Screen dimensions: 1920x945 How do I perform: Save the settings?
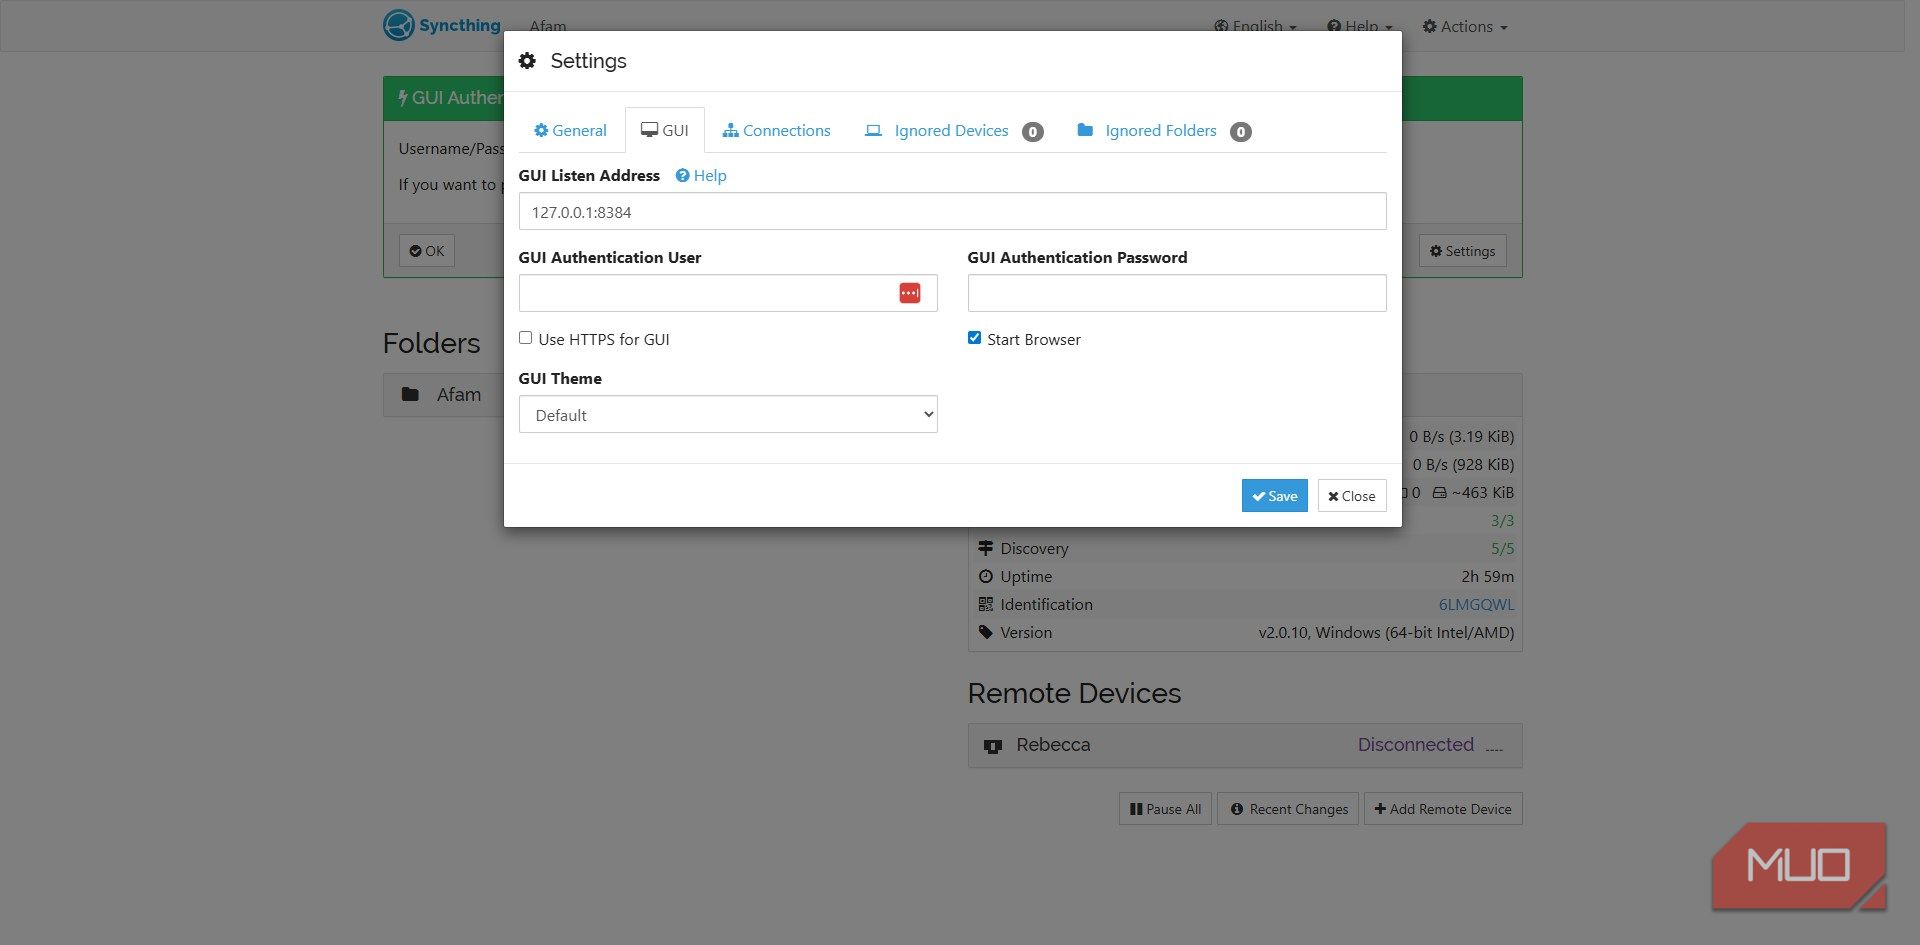tap(1274, 495)
